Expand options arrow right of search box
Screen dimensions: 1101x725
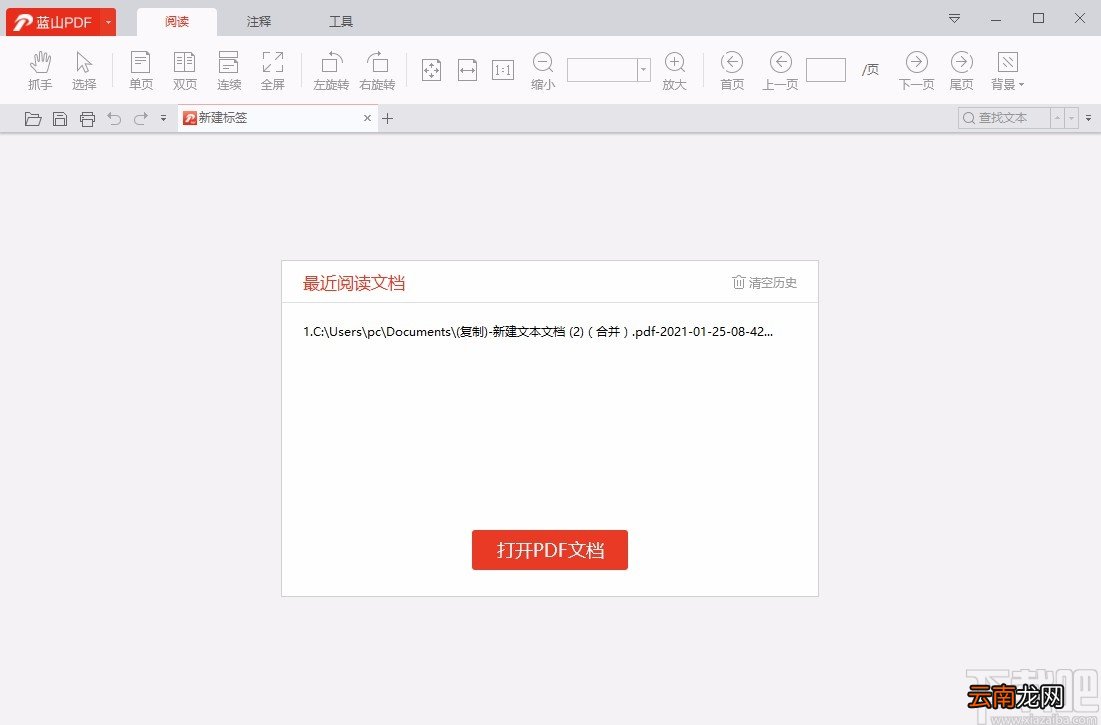click(x=1088, y=118)
